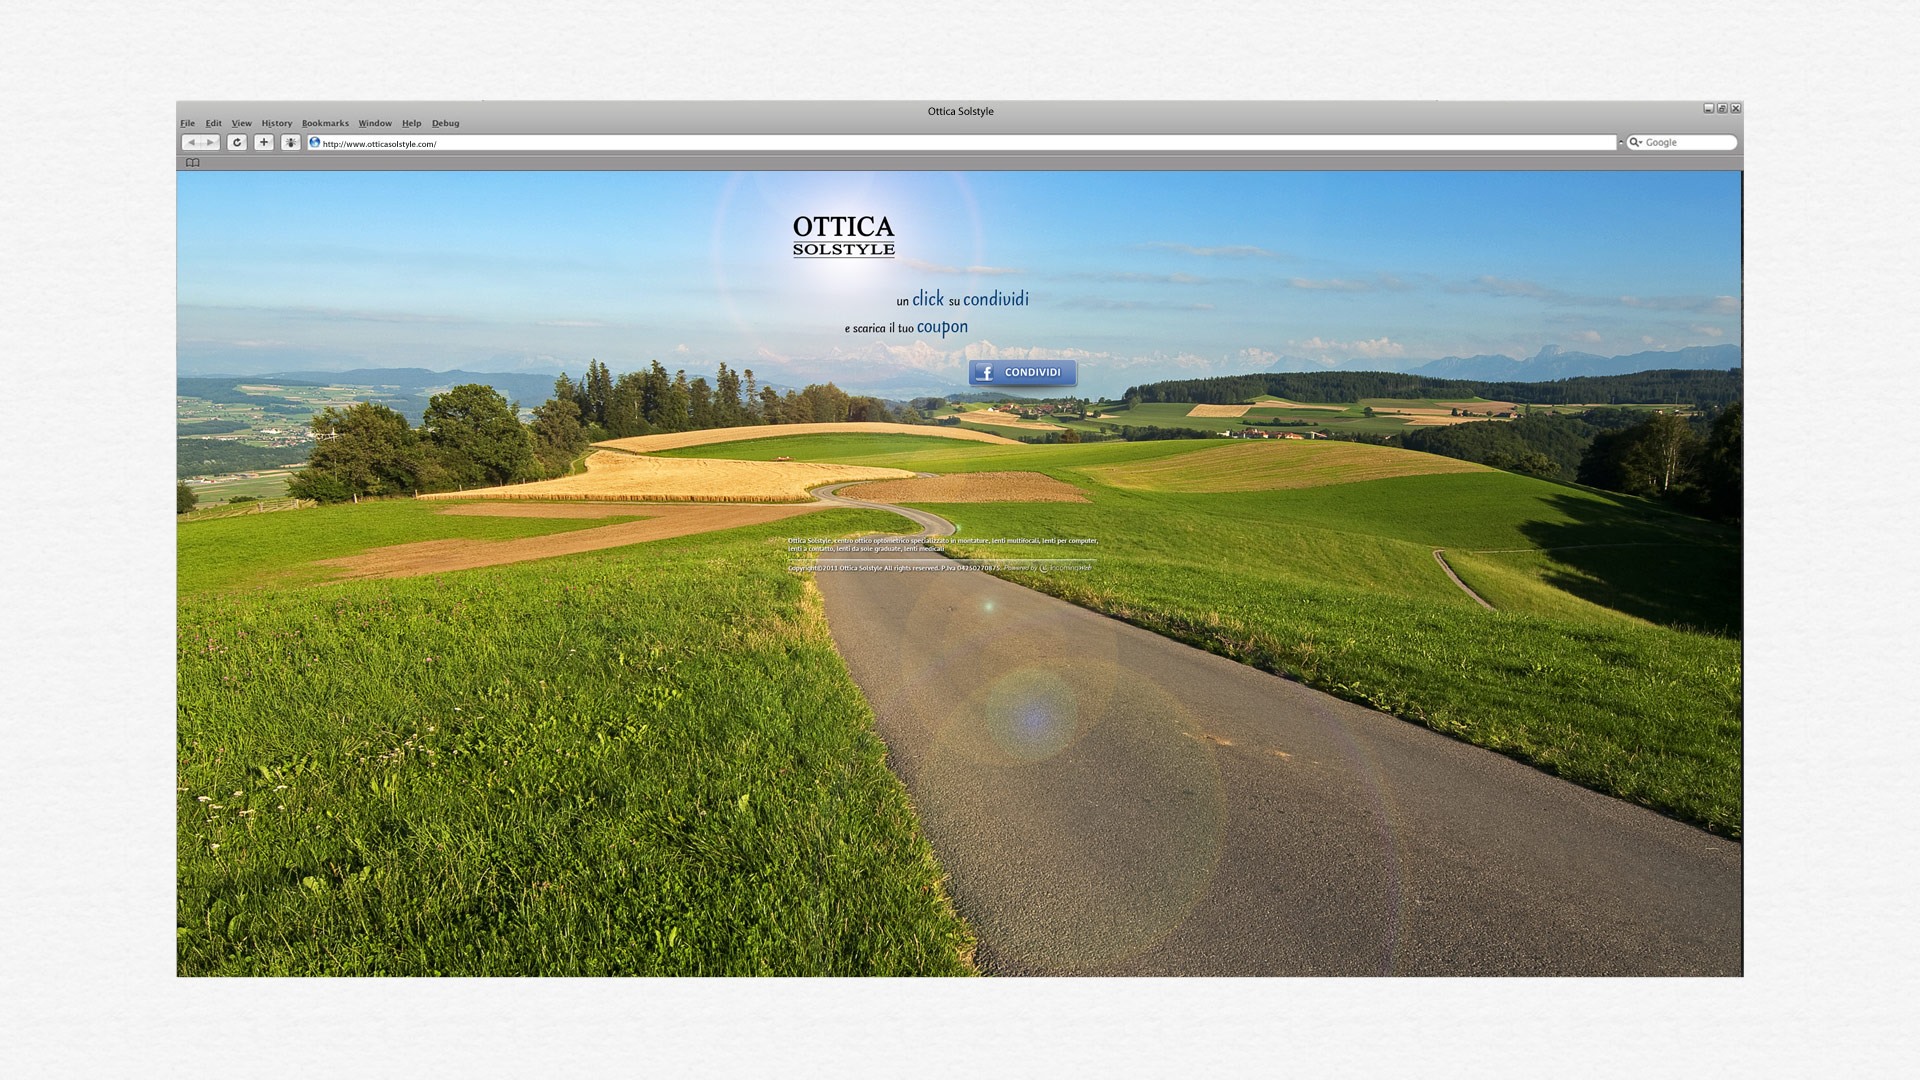
Task: Restore the browser window size
Action: (1722, 108)
